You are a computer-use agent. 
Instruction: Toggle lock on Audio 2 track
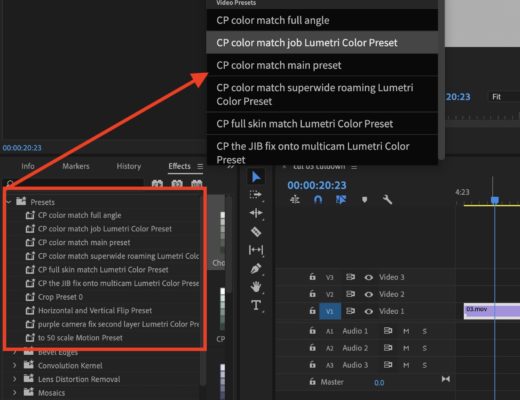pos(312,348)
